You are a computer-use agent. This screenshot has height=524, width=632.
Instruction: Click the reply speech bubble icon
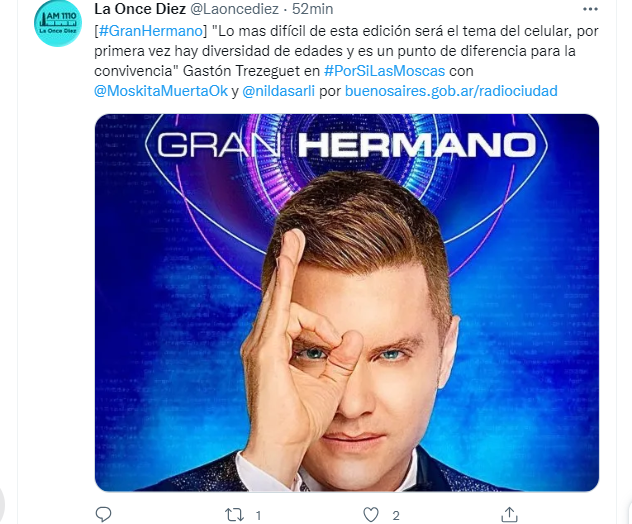[104, 515]
